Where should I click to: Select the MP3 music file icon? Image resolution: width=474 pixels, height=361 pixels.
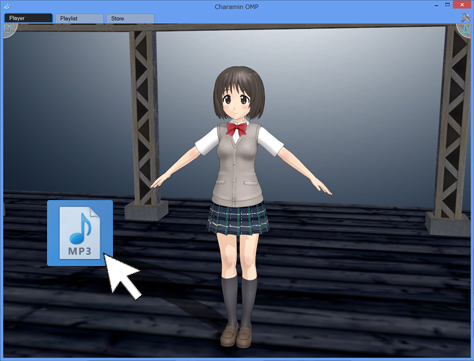[x=80, y=233]
